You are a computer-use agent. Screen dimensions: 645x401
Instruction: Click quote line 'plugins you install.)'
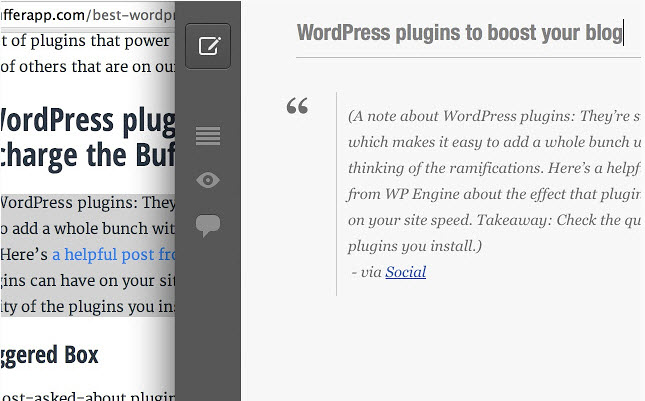coord(415,246)
